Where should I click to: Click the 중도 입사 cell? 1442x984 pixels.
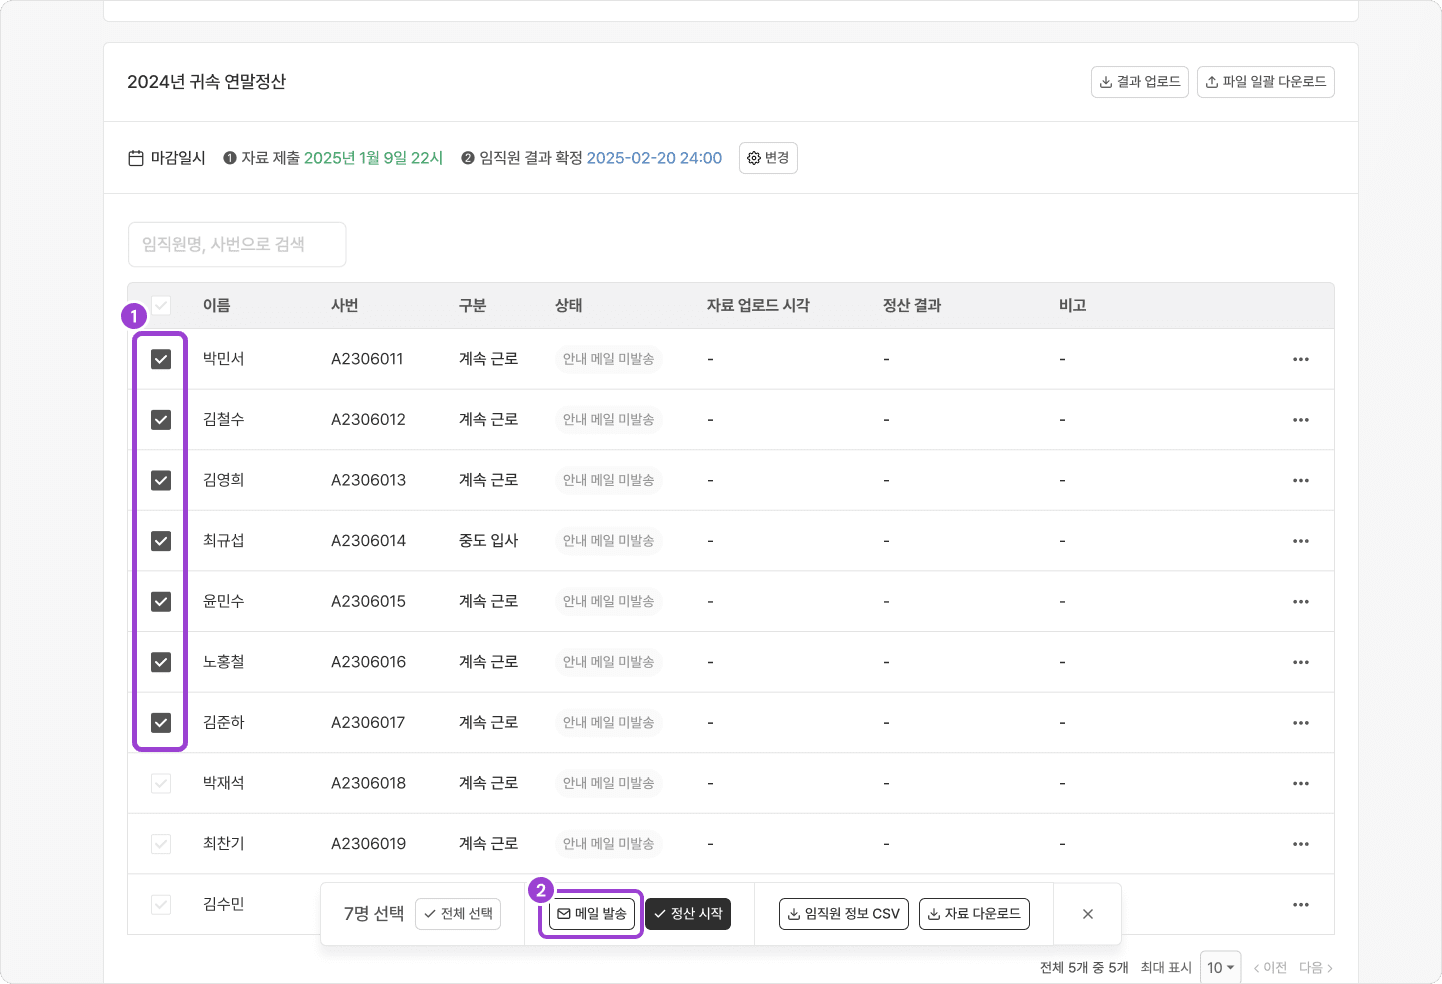[x=489, y=541]
